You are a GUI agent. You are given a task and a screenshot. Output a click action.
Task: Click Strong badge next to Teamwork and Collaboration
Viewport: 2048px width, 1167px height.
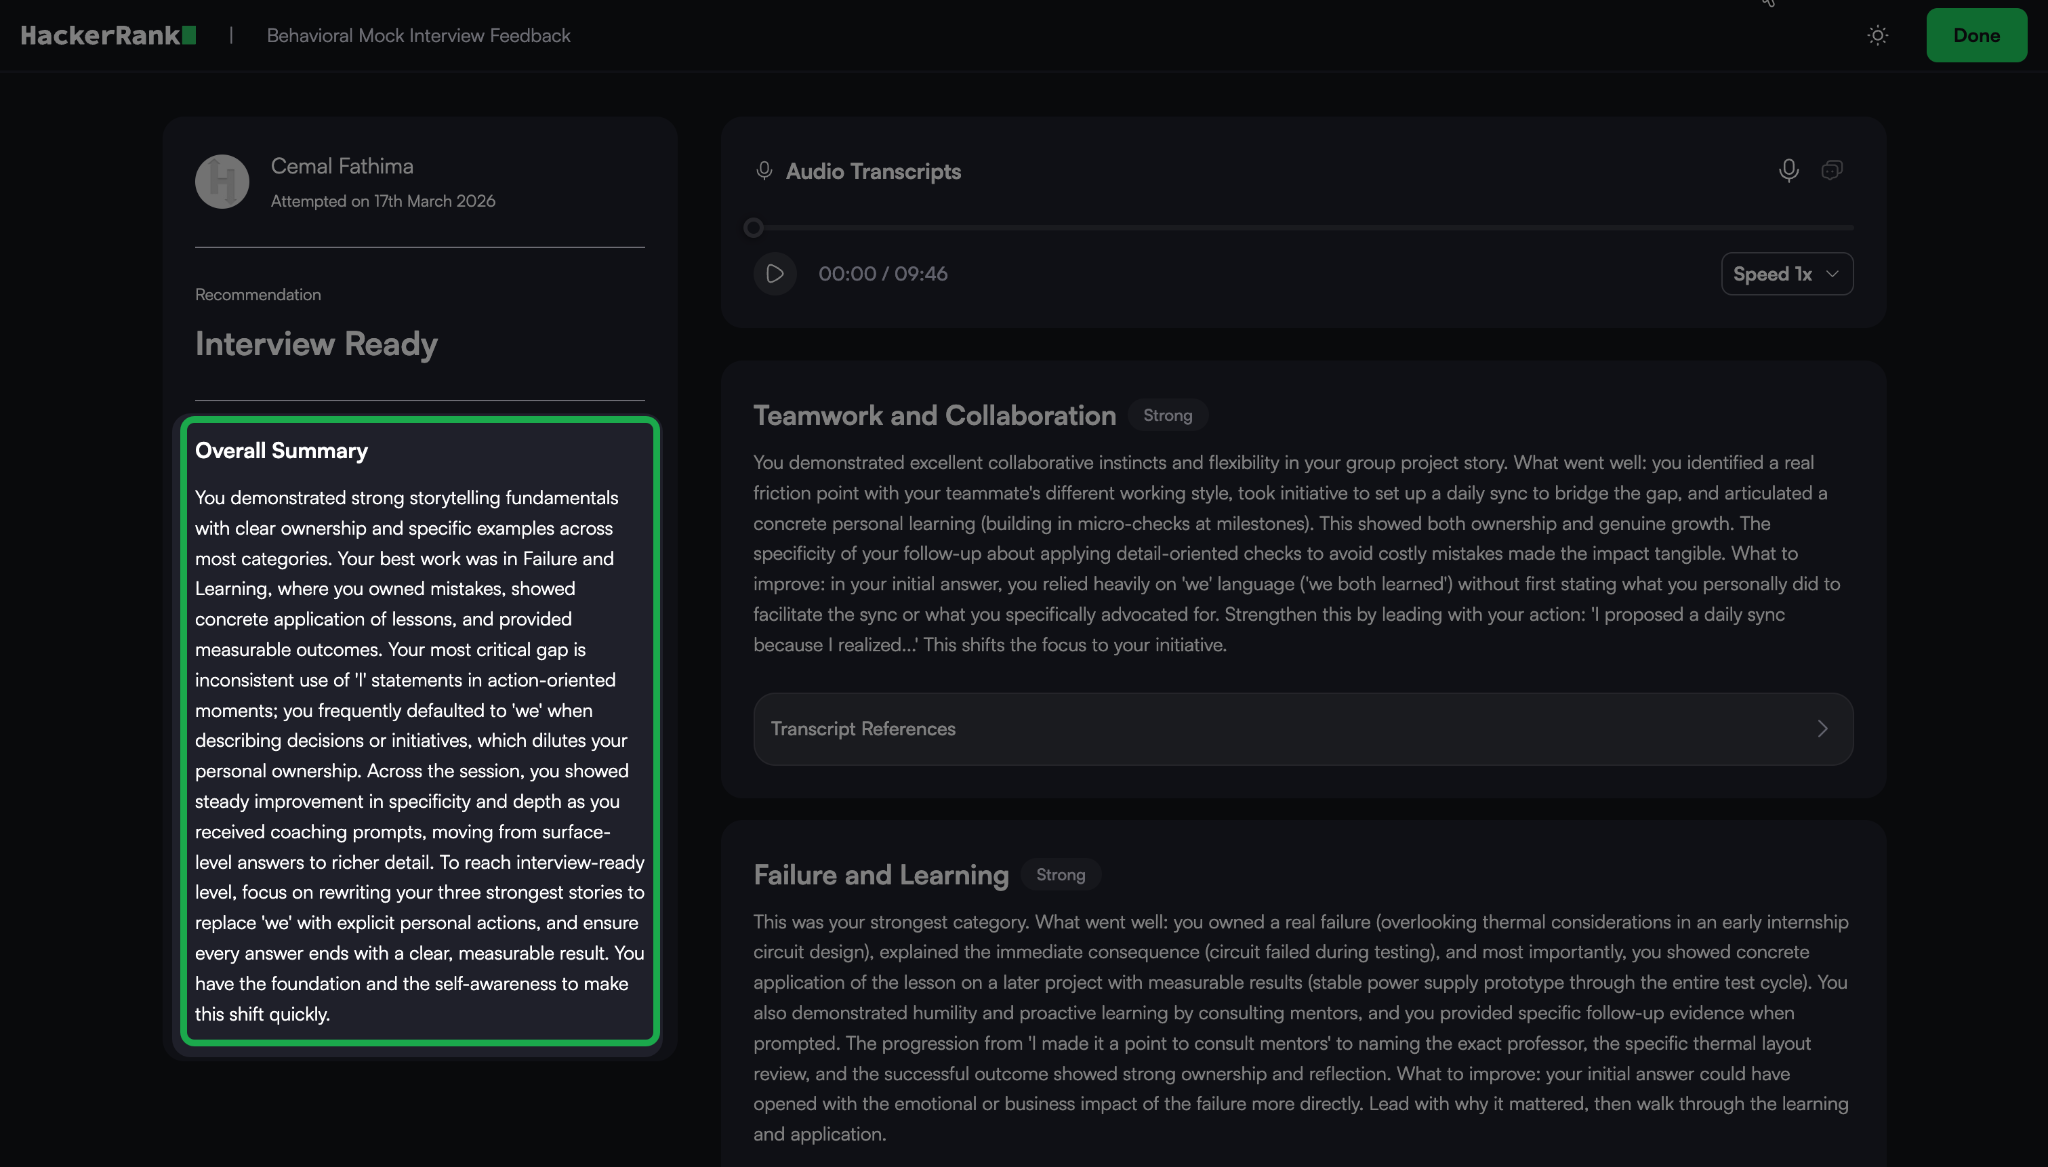[x=1167, y=415]
